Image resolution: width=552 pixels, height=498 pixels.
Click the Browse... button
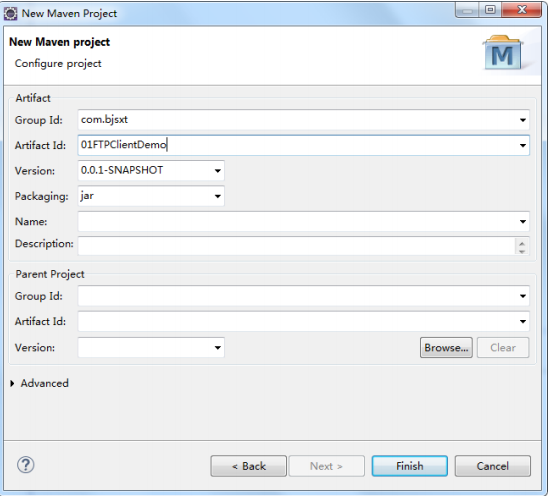coord(446,348)
